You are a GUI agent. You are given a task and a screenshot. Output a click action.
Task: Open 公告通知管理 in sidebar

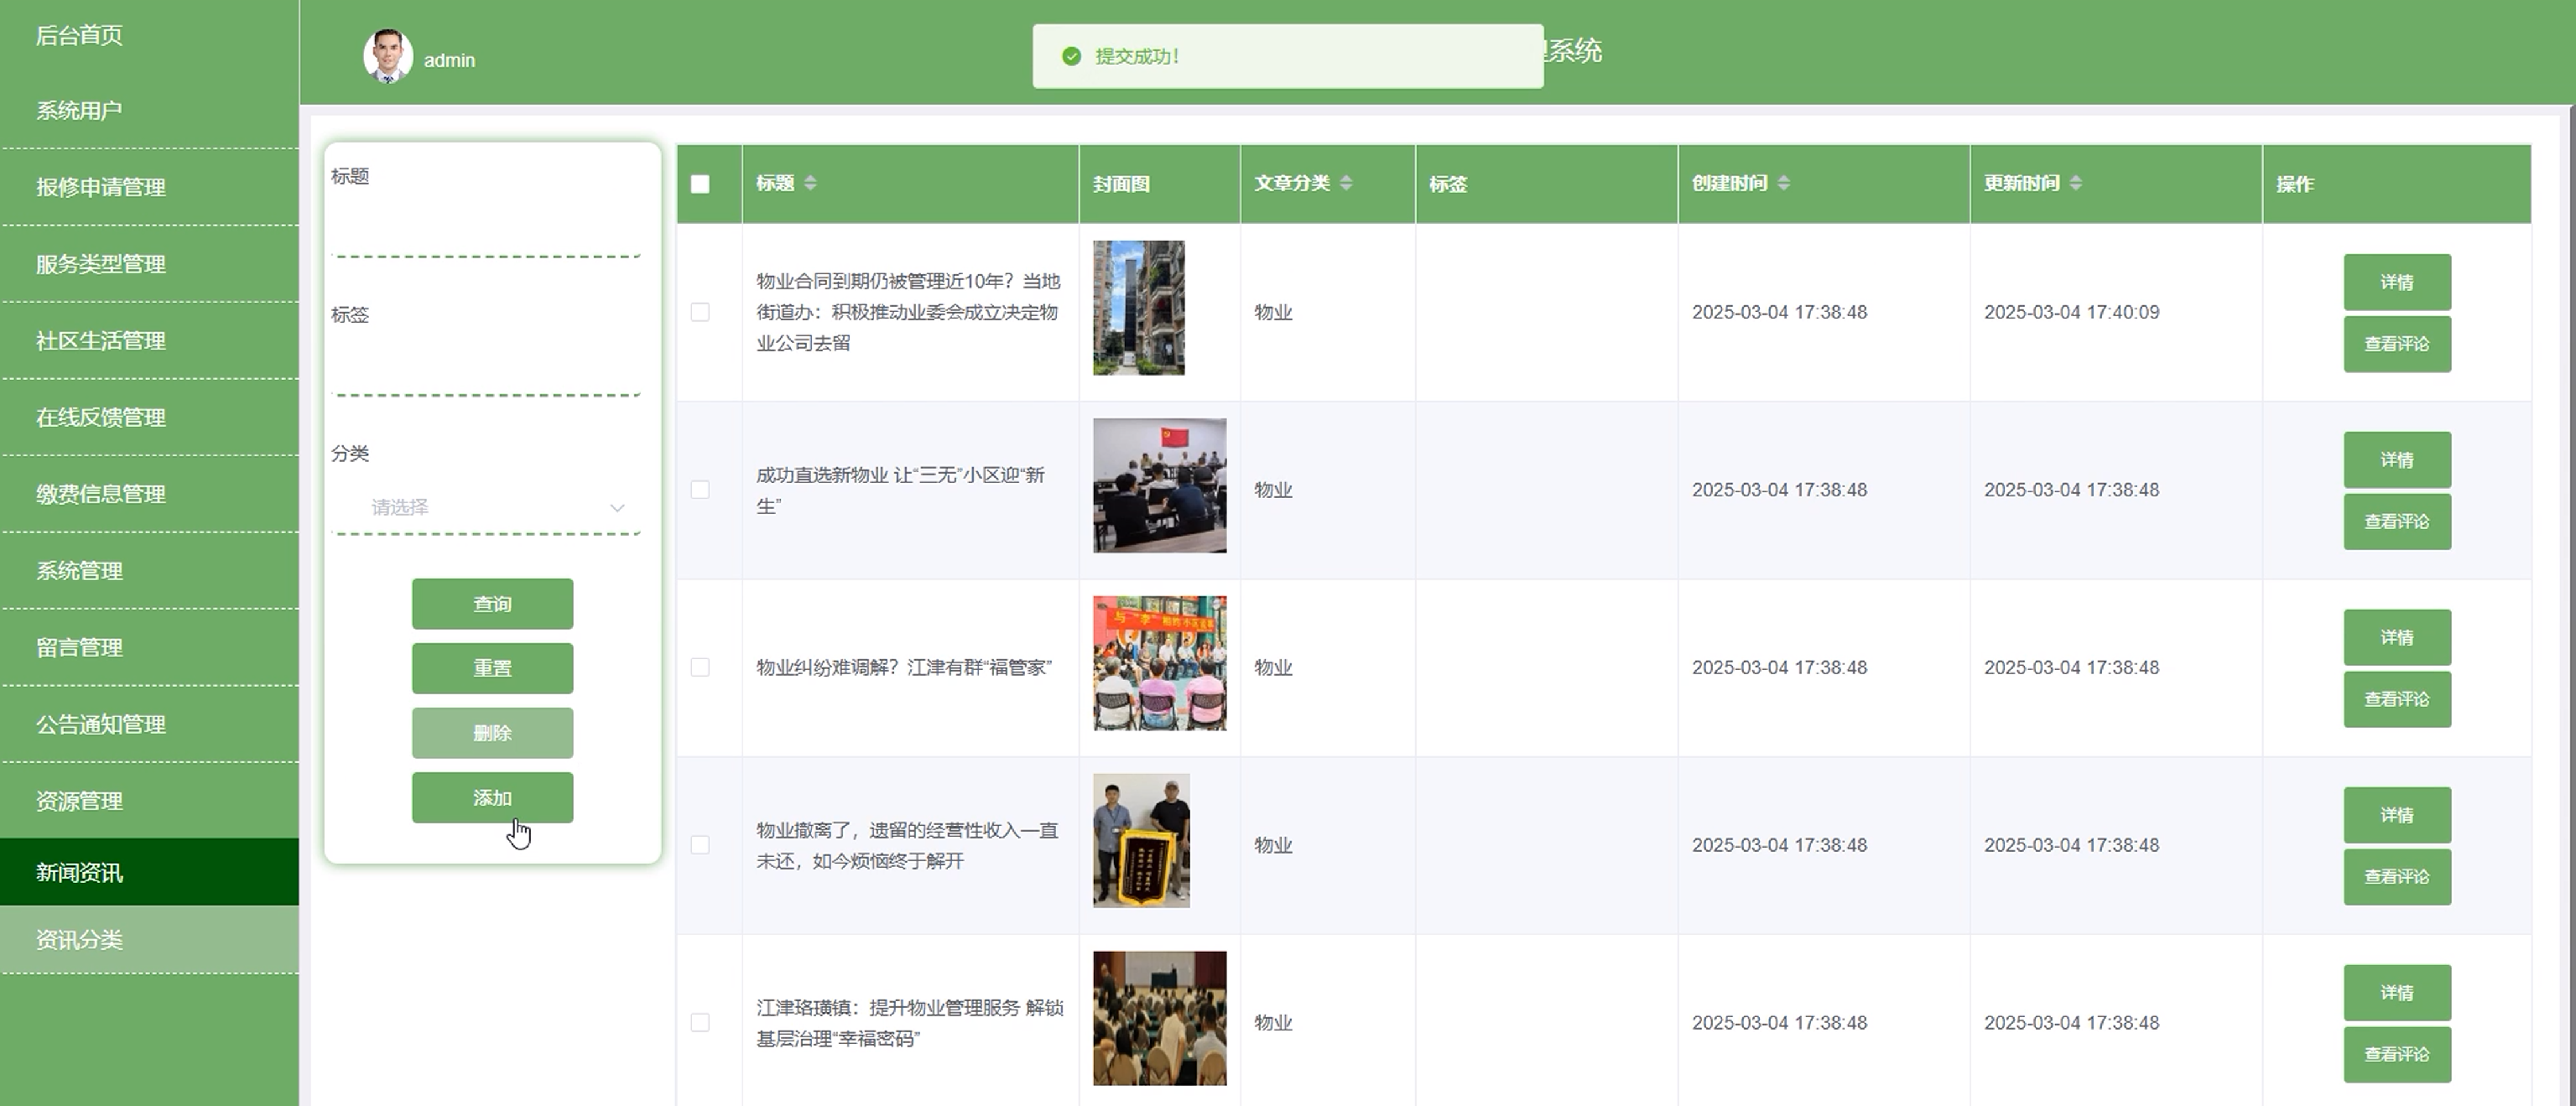[101, 724]
